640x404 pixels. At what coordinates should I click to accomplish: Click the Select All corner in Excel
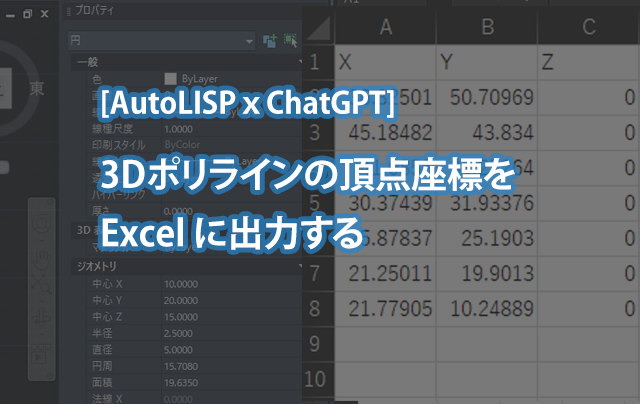(315, 26)
